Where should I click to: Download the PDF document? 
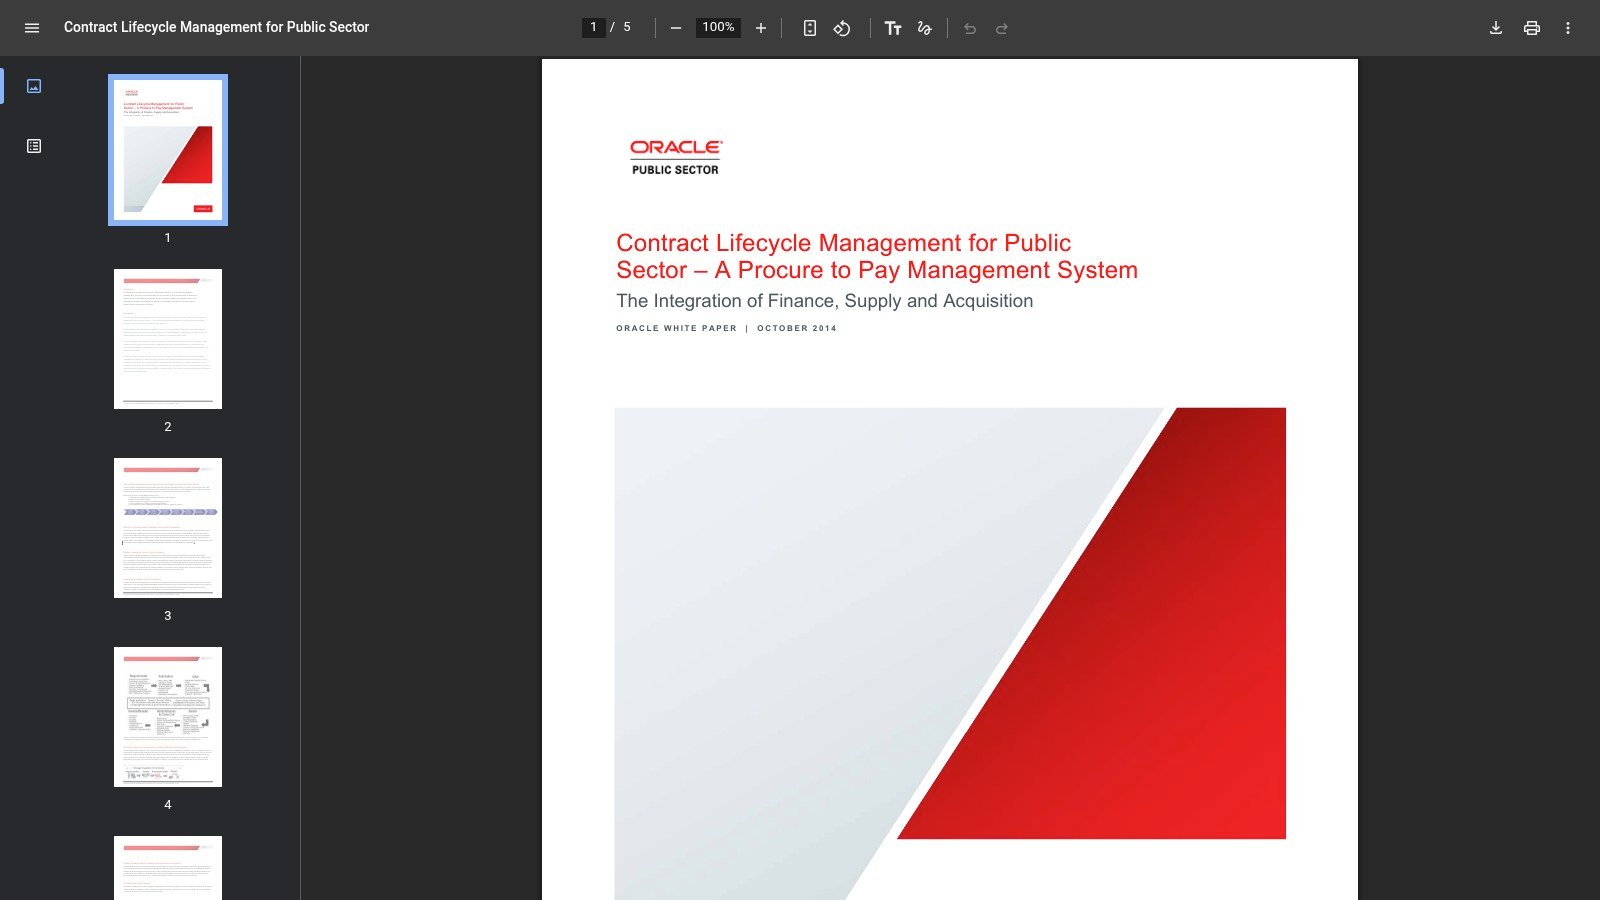[x=1496, y=28]
